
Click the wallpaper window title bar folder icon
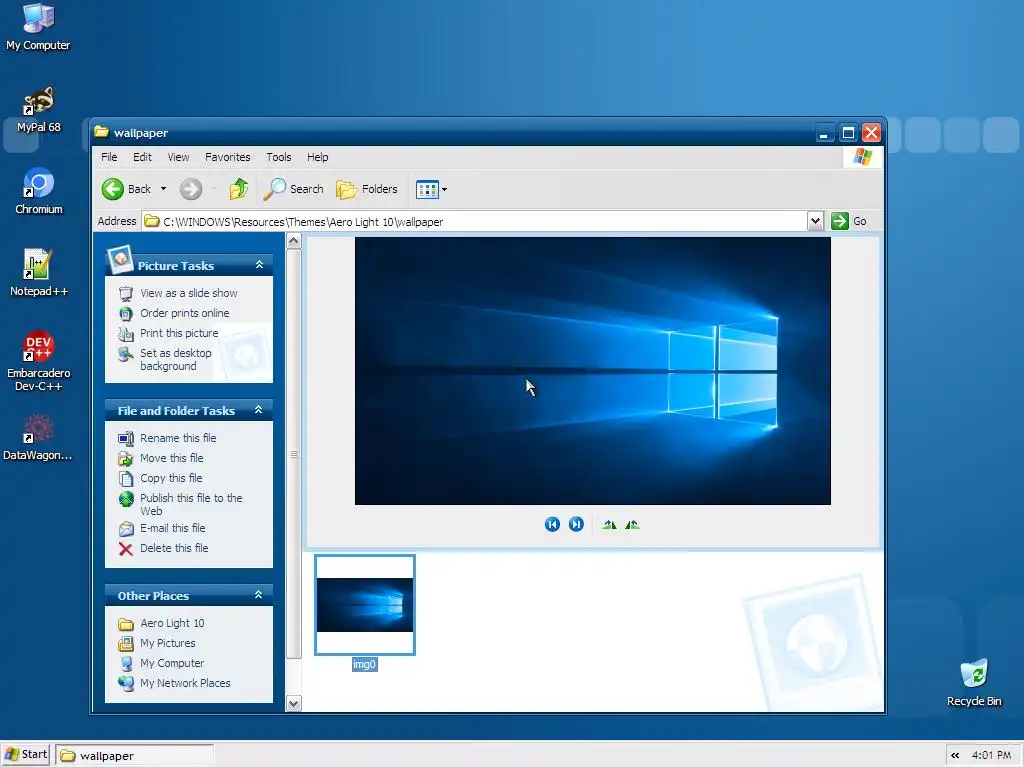[101, 132]
